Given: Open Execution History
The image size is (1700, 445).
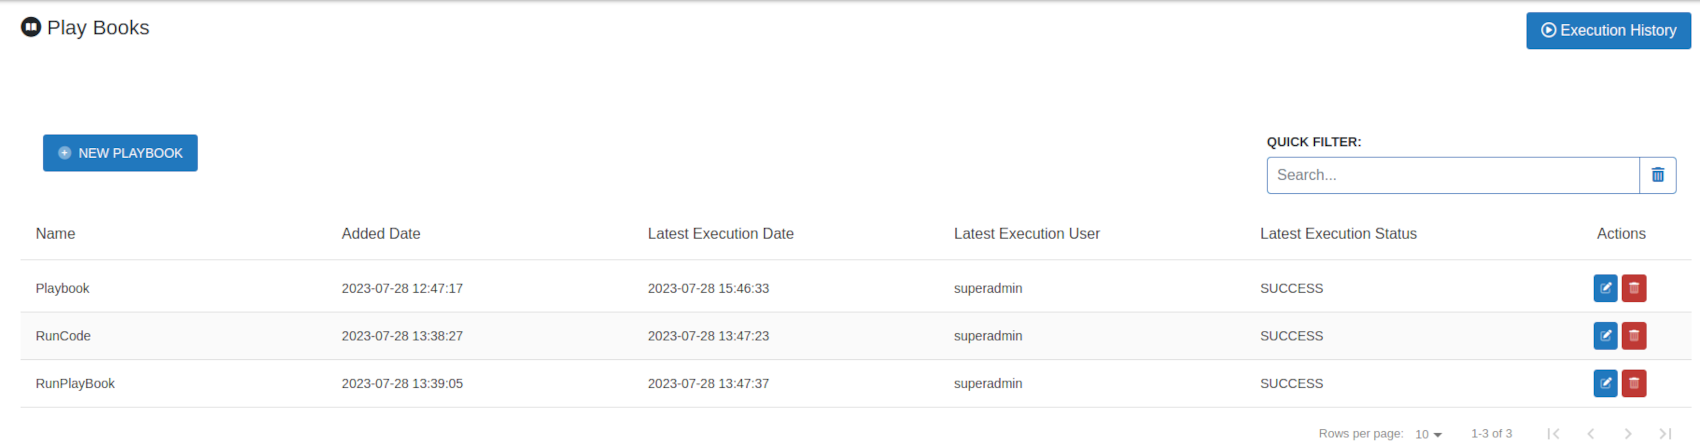Looking at the screenshot, I should tap(1608, 31).
